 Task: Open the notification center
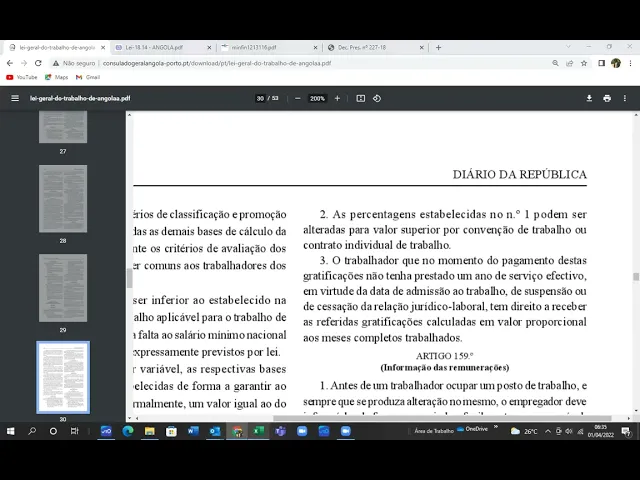[626, 431]
